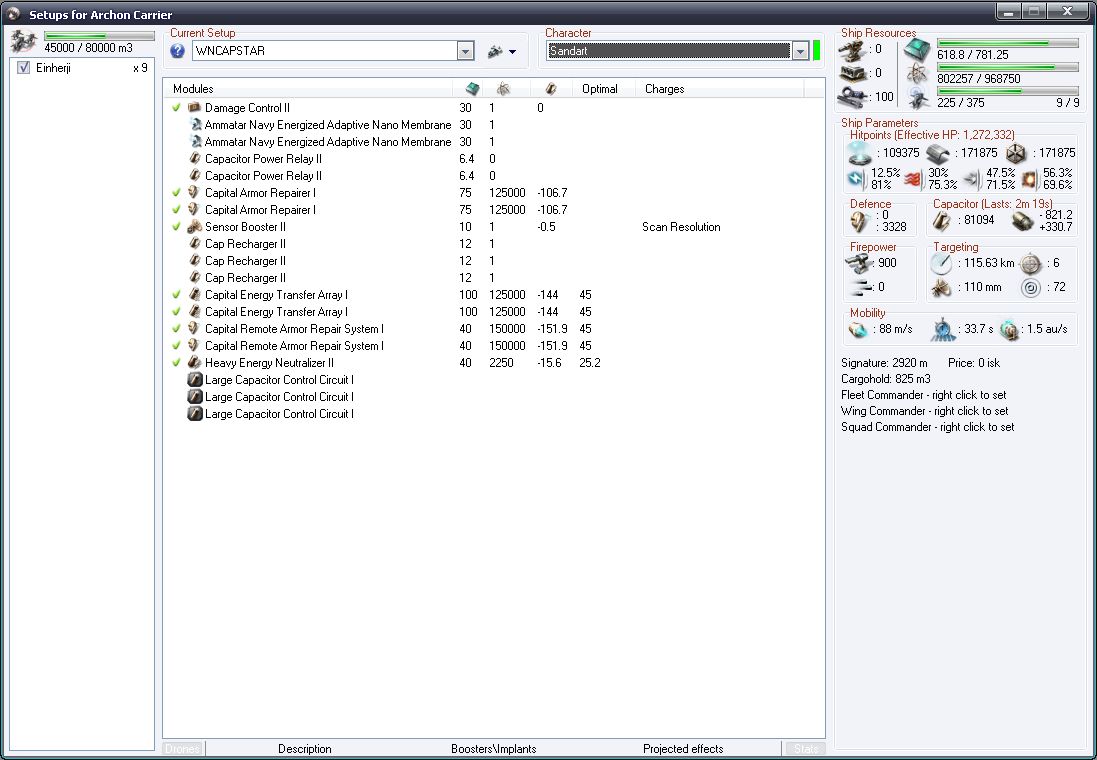Click the WNCAPSTAR setup name field
Viewport: 1097px width, 760px height.
click(x=325, y=51)
